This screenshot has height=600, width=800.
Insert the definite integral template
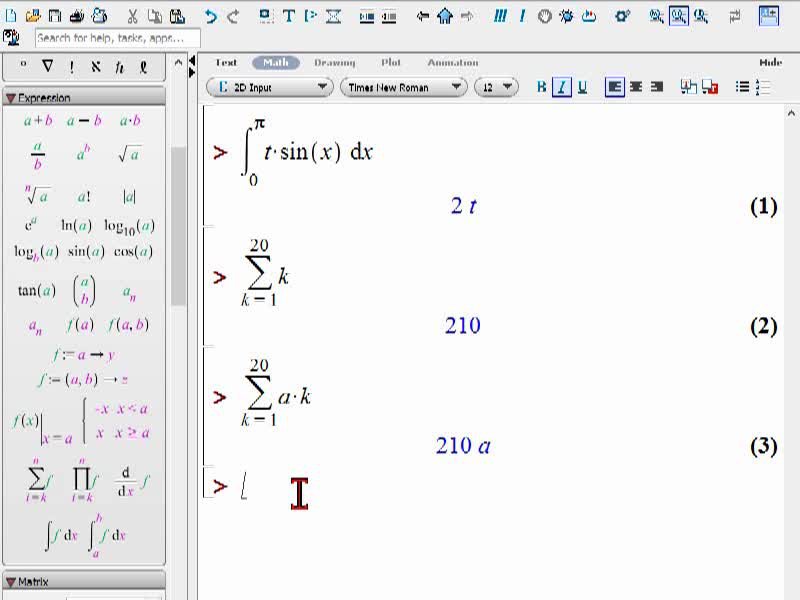click(107, 535)
